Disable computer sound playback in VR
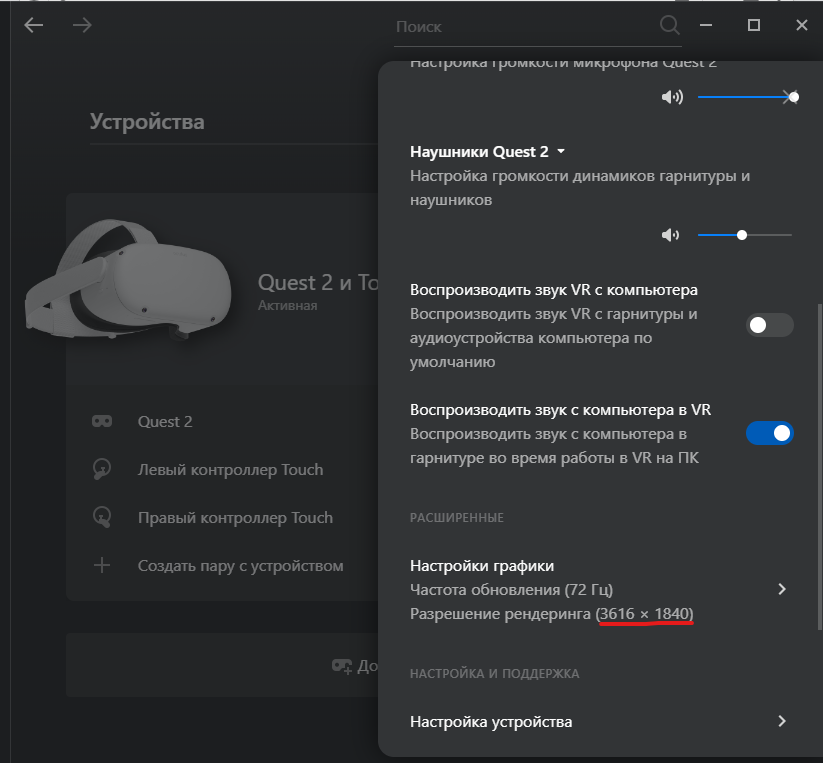 pyautogui.click(x=769, y=433)
